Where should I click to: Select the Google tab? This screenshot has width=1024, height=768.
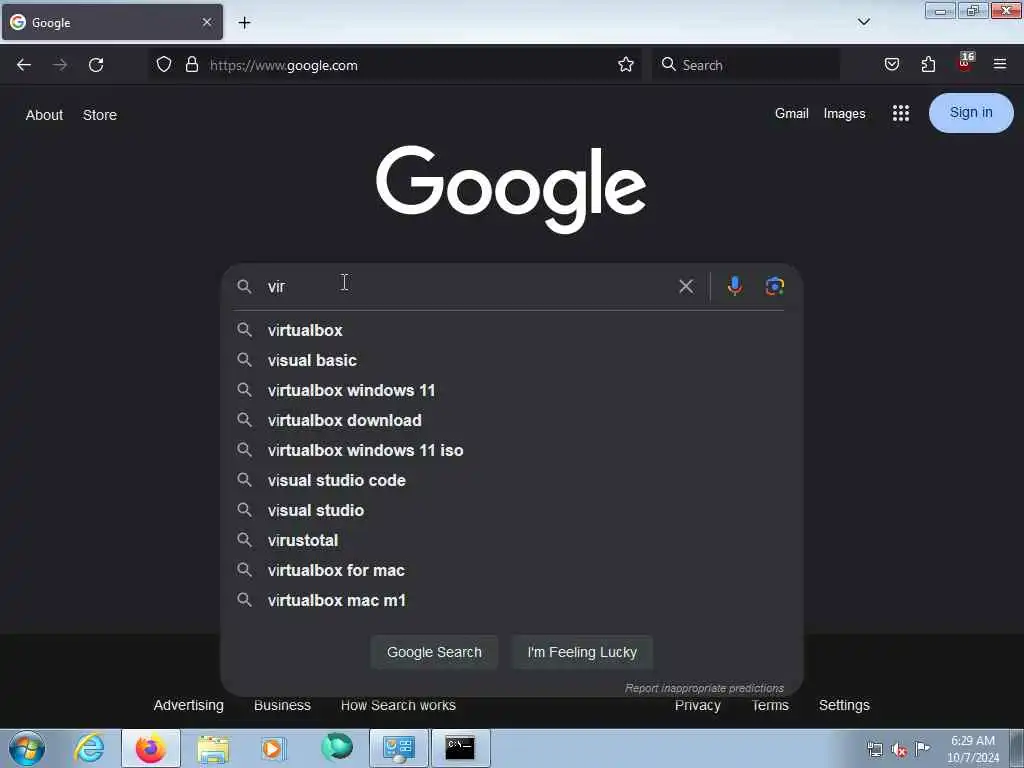point(112,22)
